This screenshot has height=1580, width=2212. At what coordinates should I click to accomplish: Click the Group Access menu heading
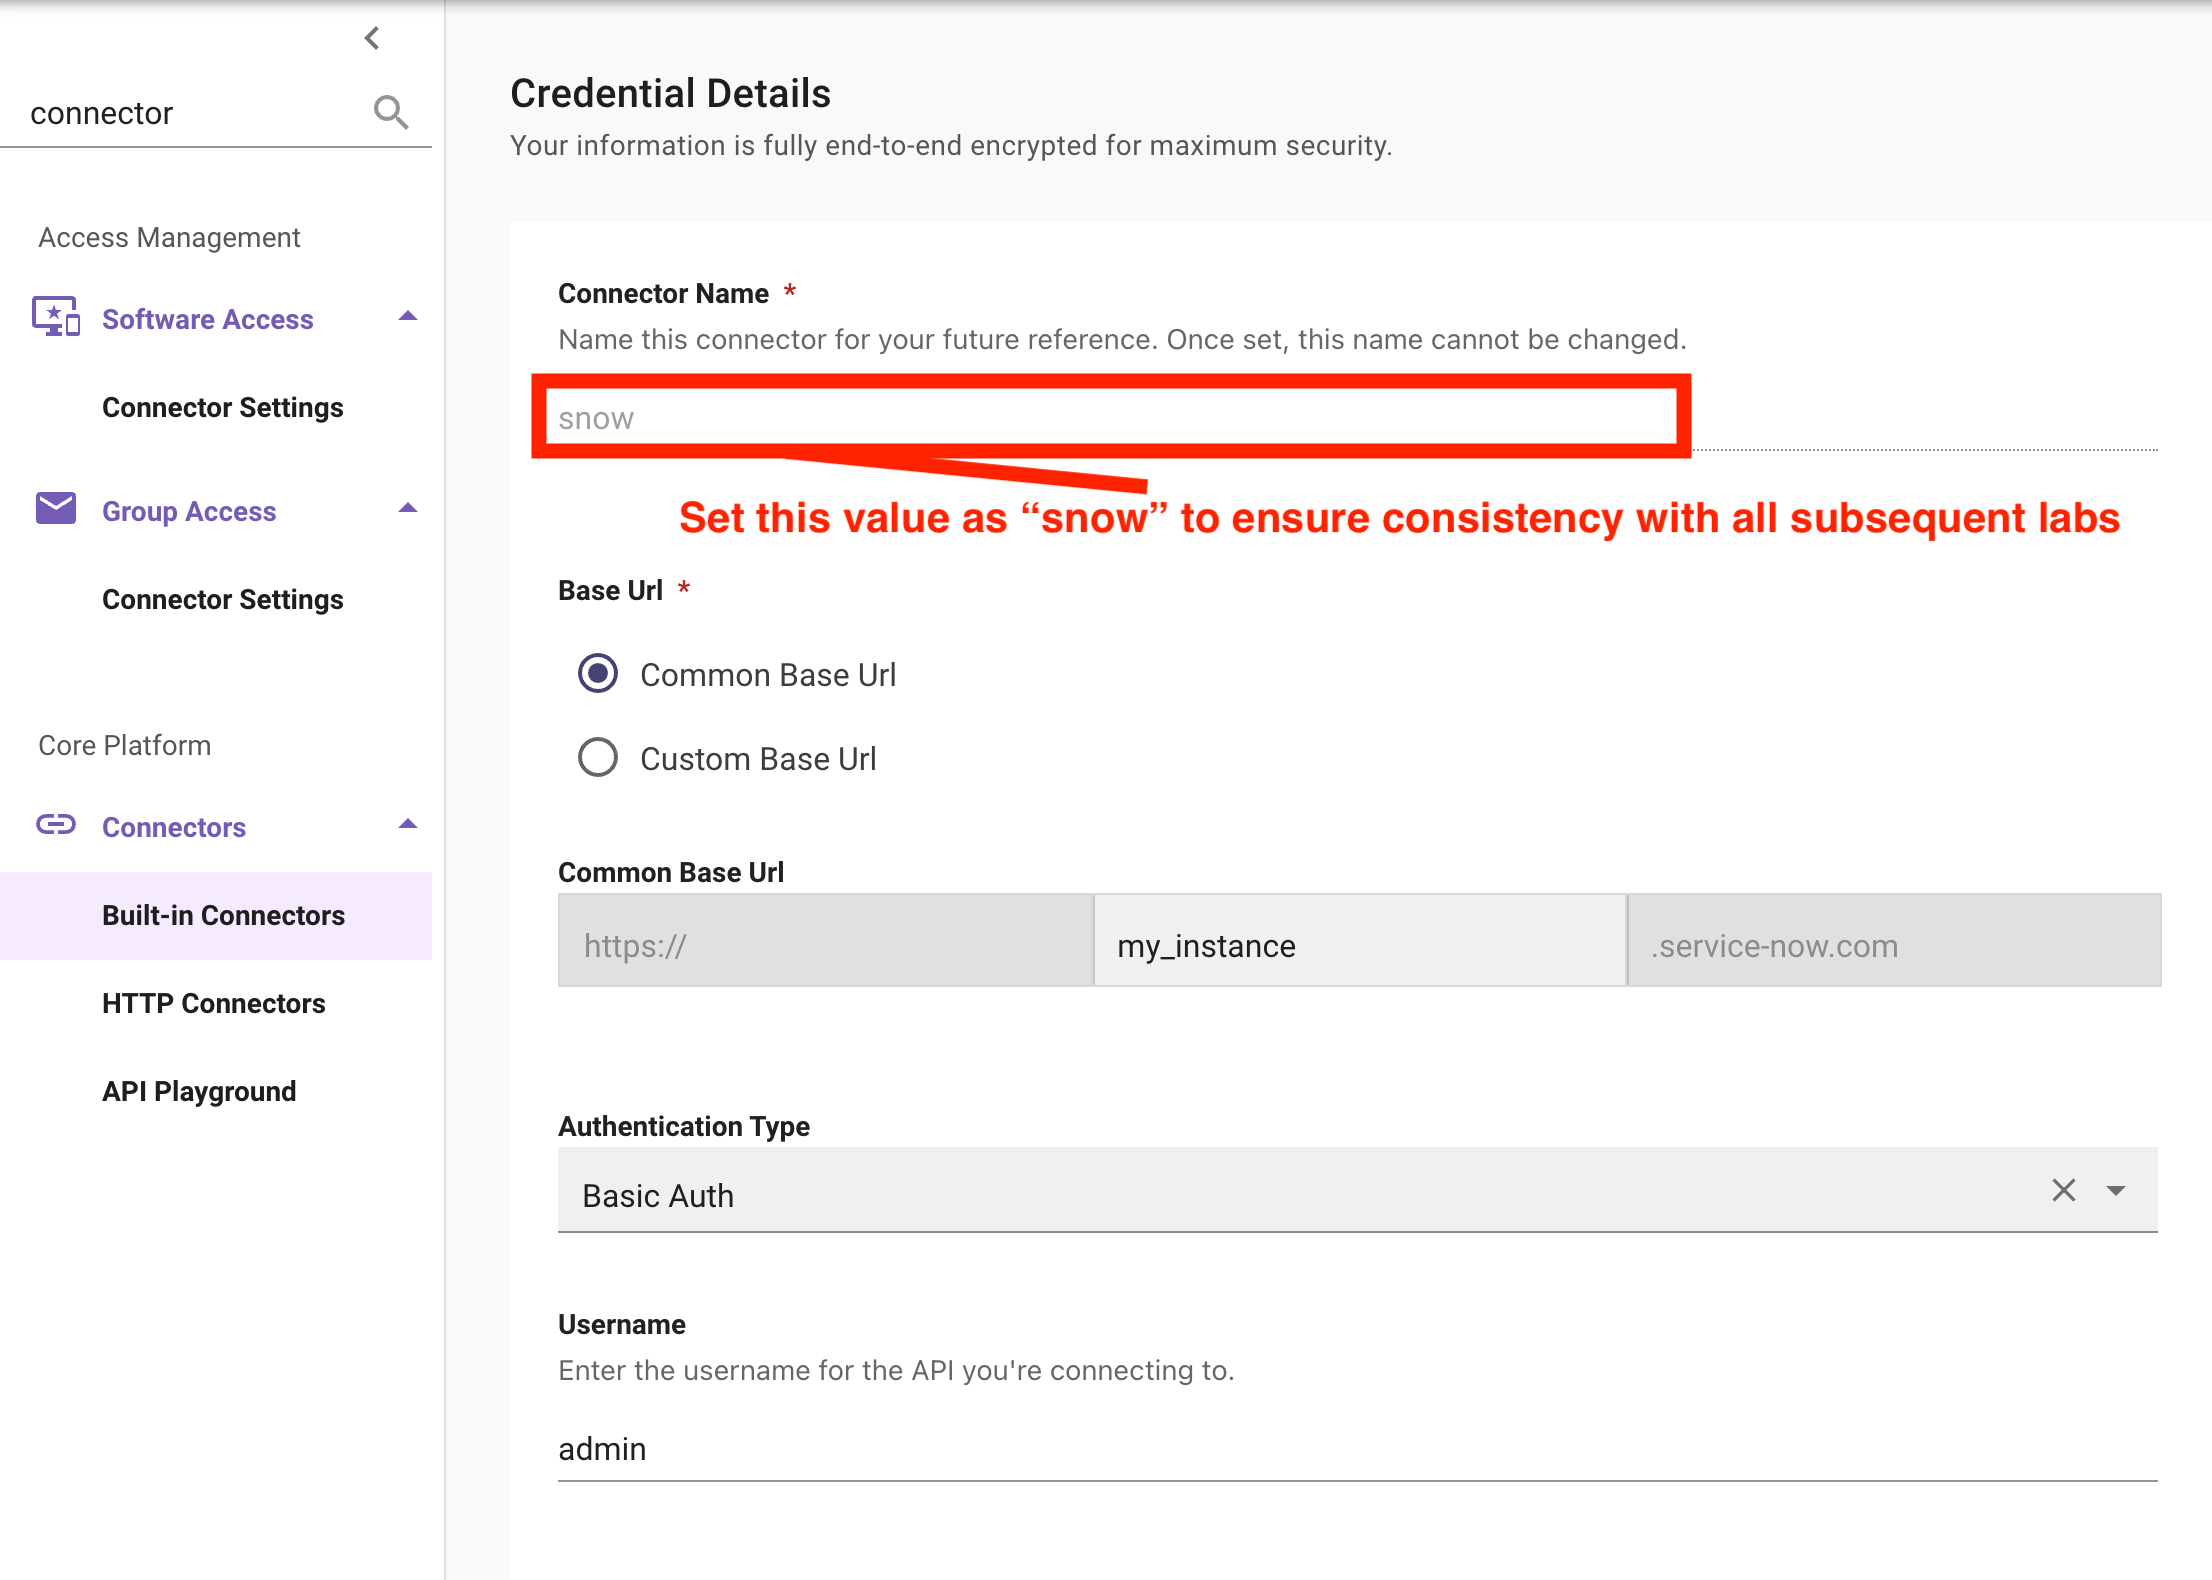[x=189, y=511]
